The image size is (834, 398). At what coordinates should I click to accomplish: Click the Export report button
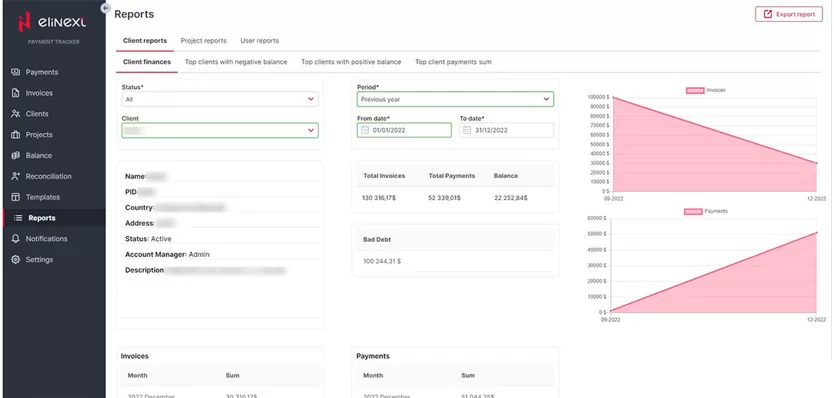tap(789, 14)
